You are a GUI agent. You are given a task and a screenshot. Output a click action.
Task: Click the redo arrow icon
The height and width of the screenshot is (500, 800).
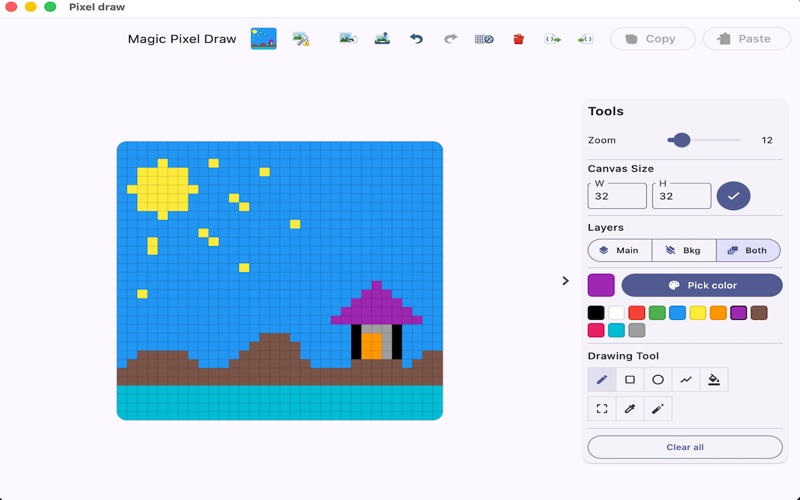point(451,39)
